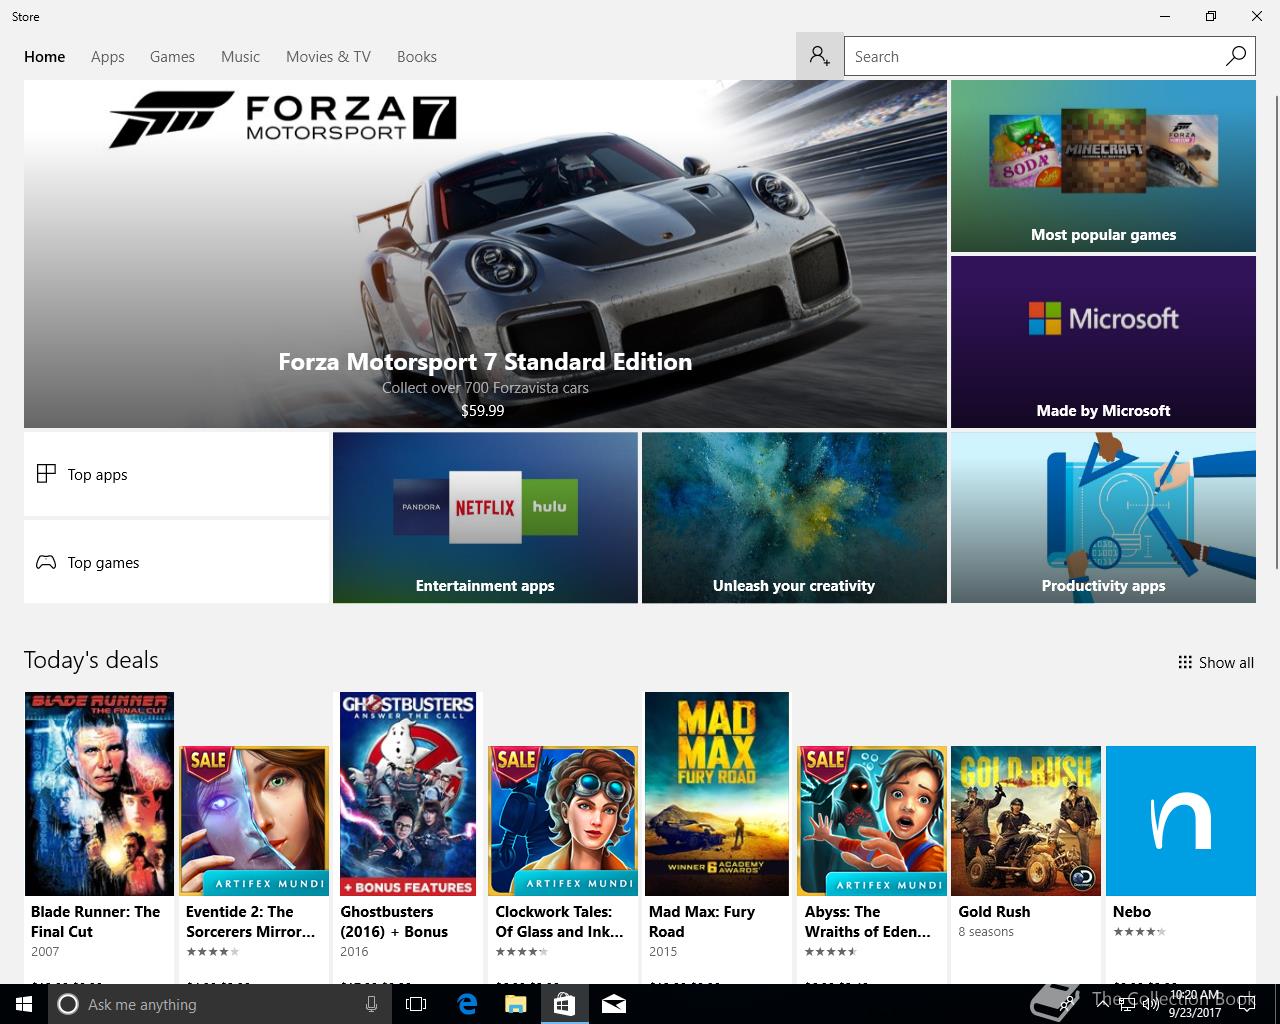1280x1024 pixels.
Task: Click the Top apps grid icon
Action: (x=46, y=474)
